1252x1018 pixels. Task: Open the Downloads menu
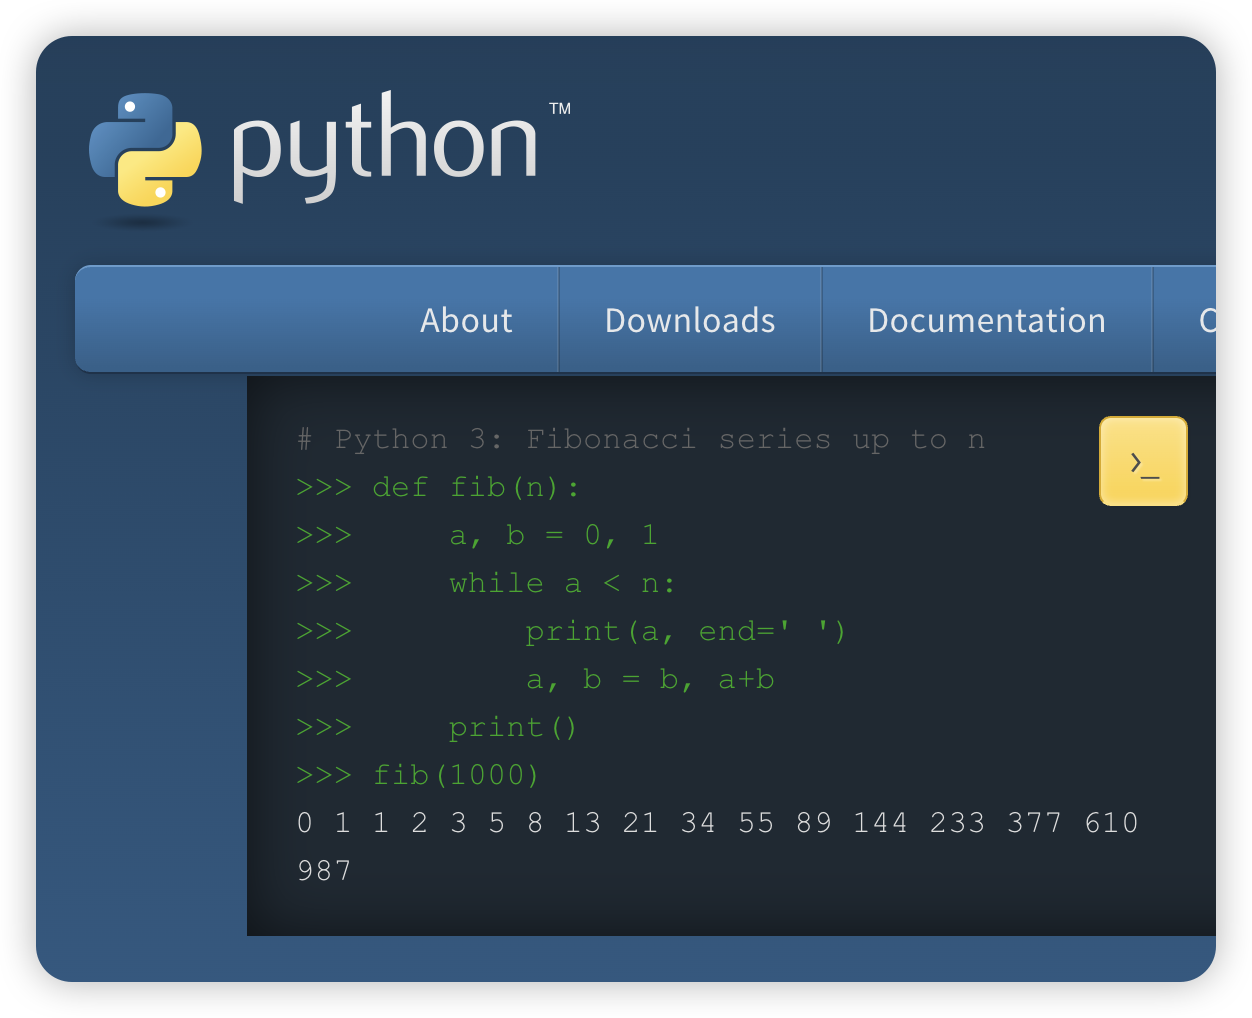click(x=690, y=320)
